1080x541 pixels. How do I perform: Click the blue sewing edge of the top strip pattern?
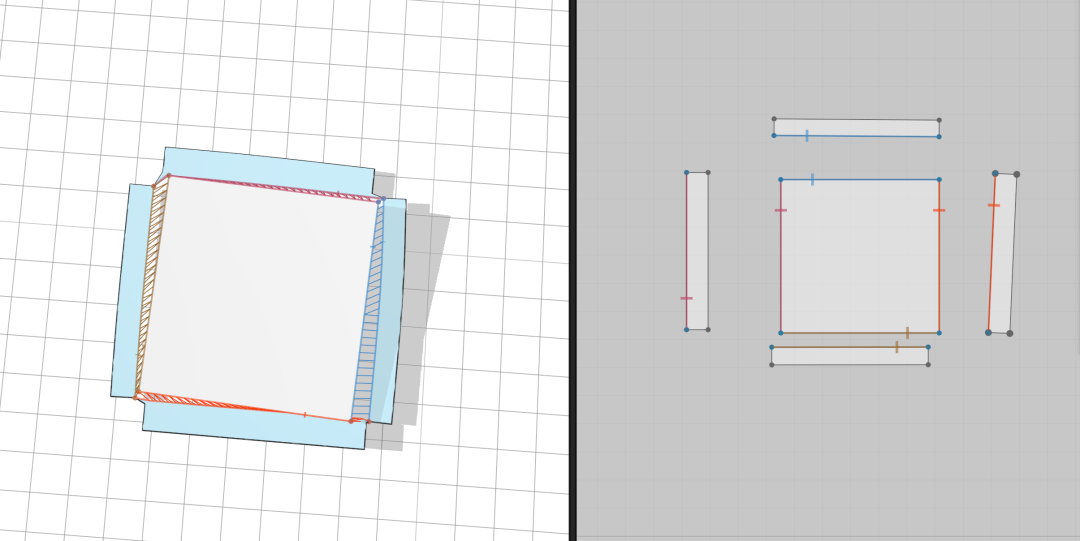(x=856, y=136)
